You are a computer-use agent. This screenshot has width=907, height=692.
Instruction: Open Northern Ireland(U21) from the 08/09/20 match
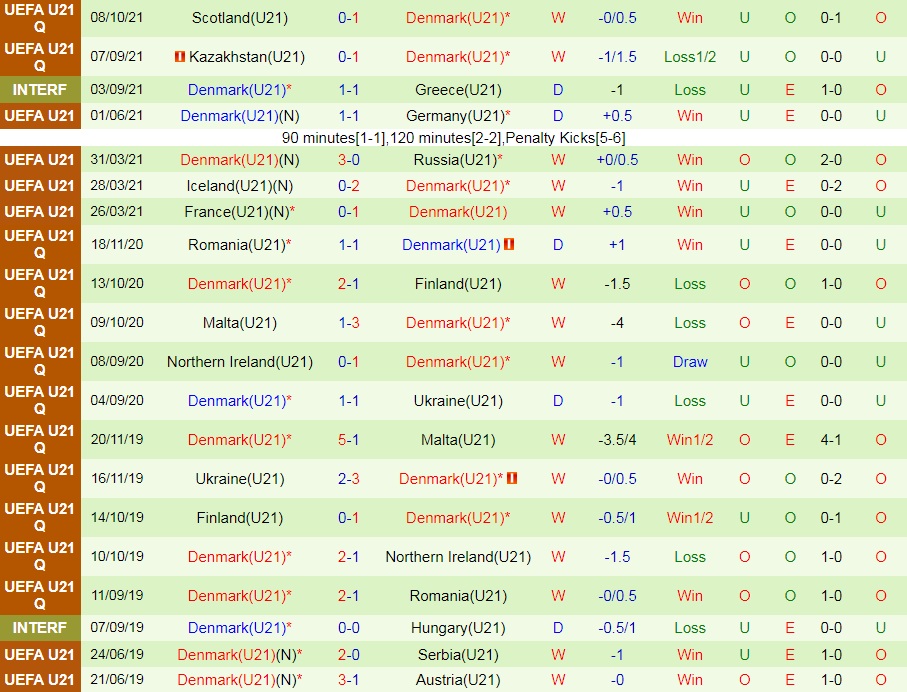coord(239,362)
